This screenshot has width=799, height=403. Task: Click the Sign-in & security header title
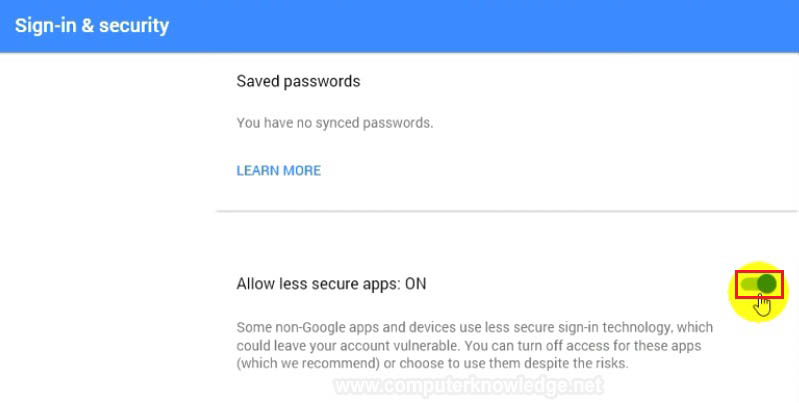coord(92,25)
